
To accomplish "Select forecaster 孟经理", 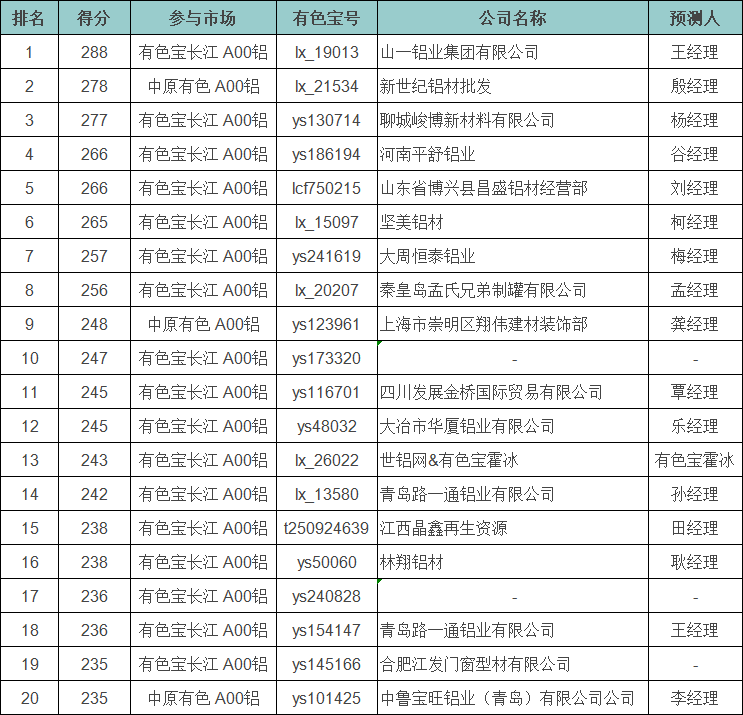I will tap(695, 290).
